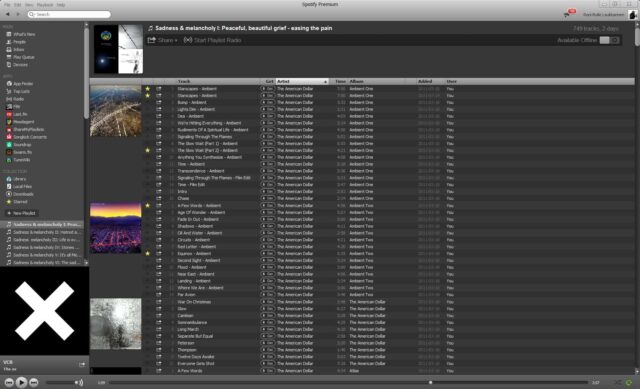640x389 pixels.
Task: Click the volume slider in player bar
Action: [60, 382]
